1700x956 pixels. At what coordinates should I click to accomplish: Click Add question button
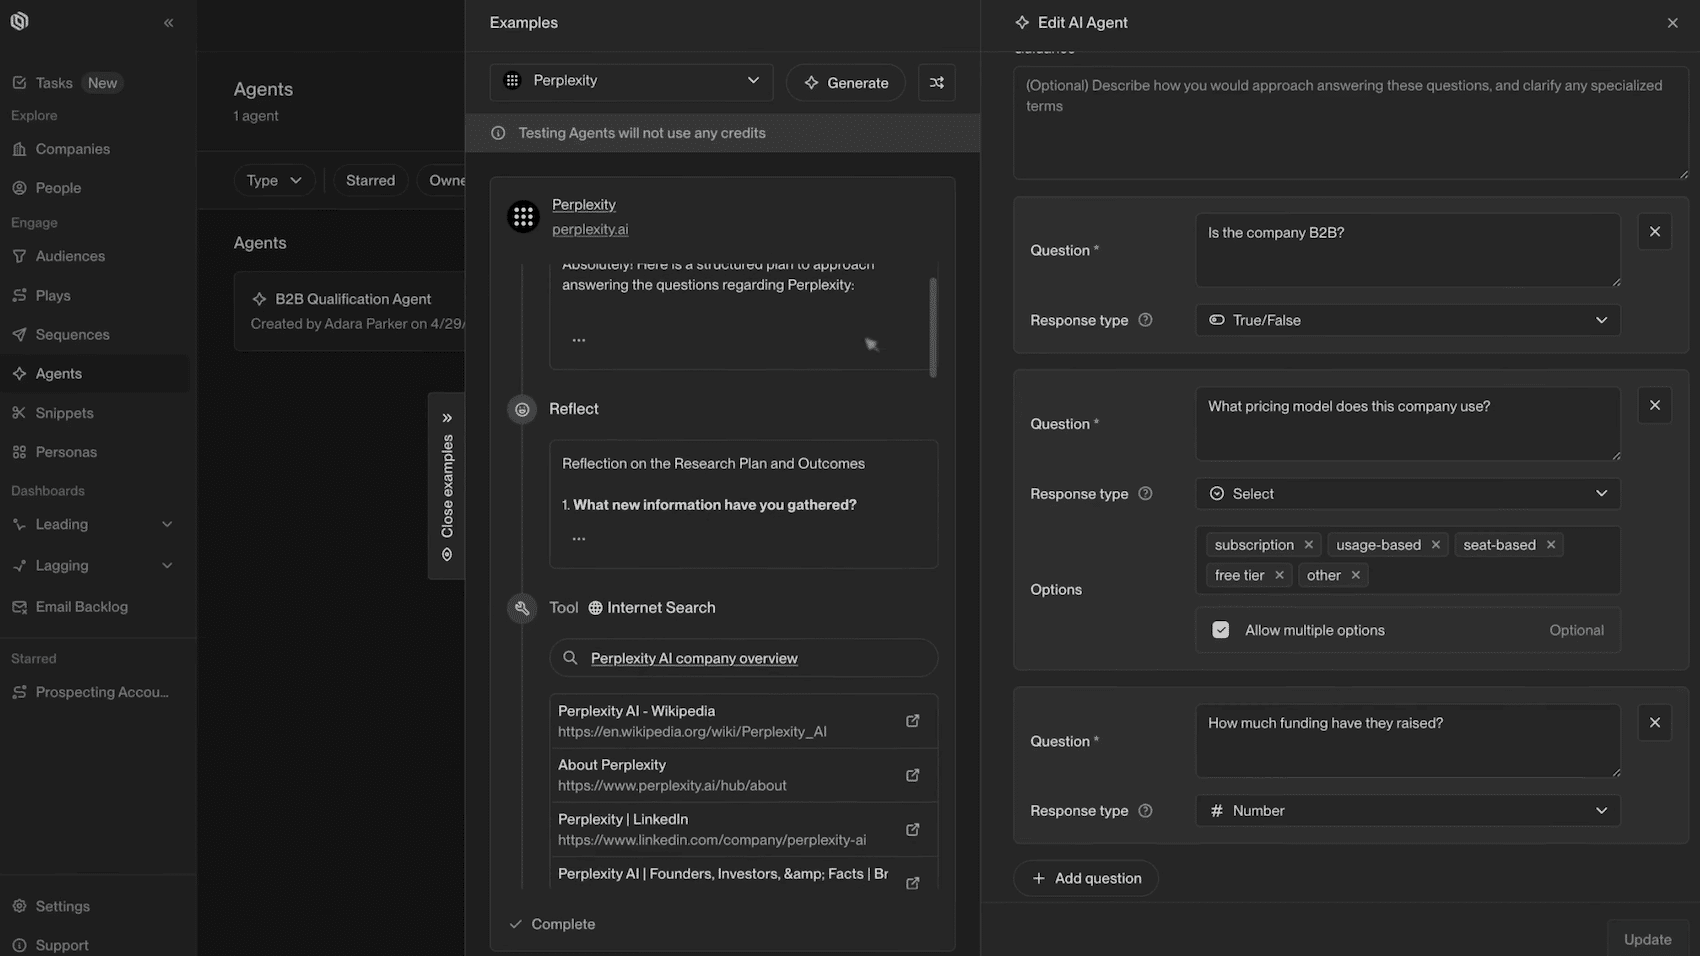pos(1086,878)
